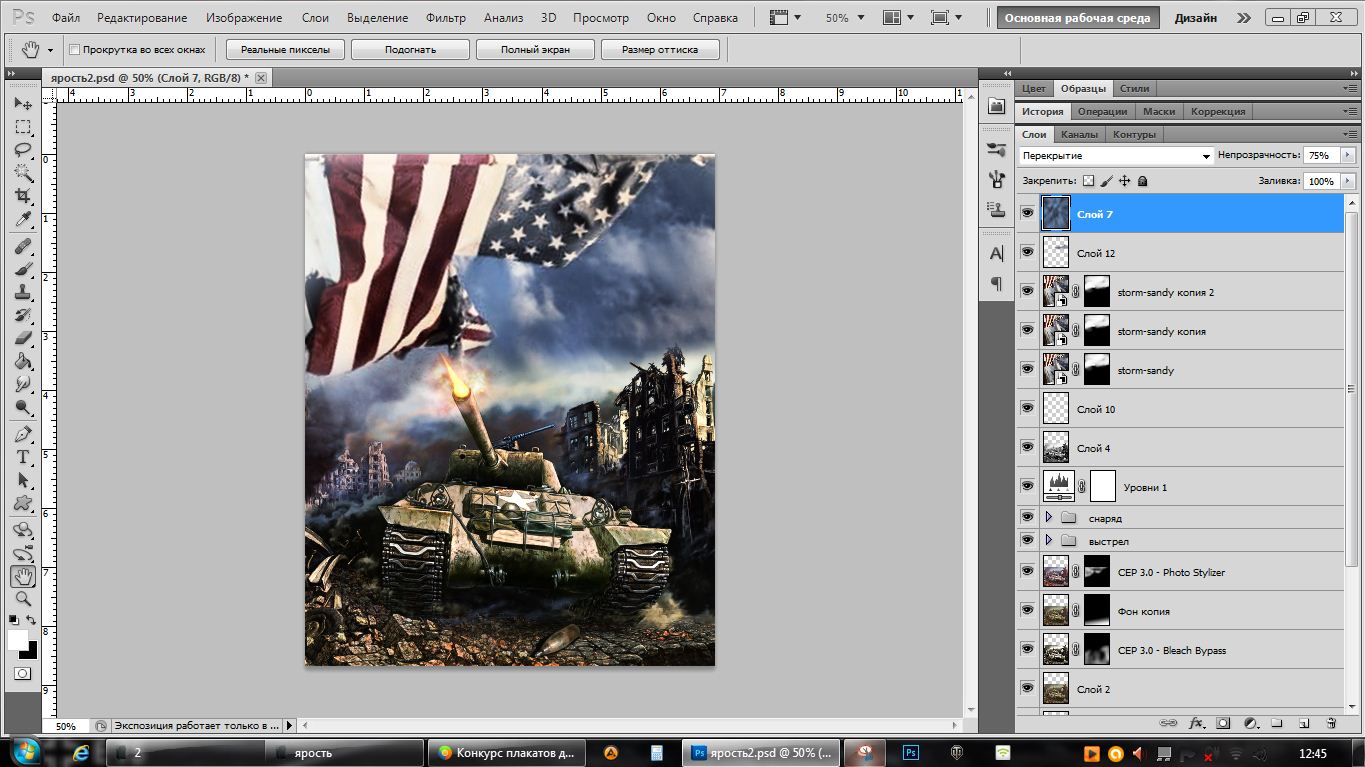This screenshot has width=1365, height=767.
Task: Select the Eyedropper tool
Action: tap(23, 219)
